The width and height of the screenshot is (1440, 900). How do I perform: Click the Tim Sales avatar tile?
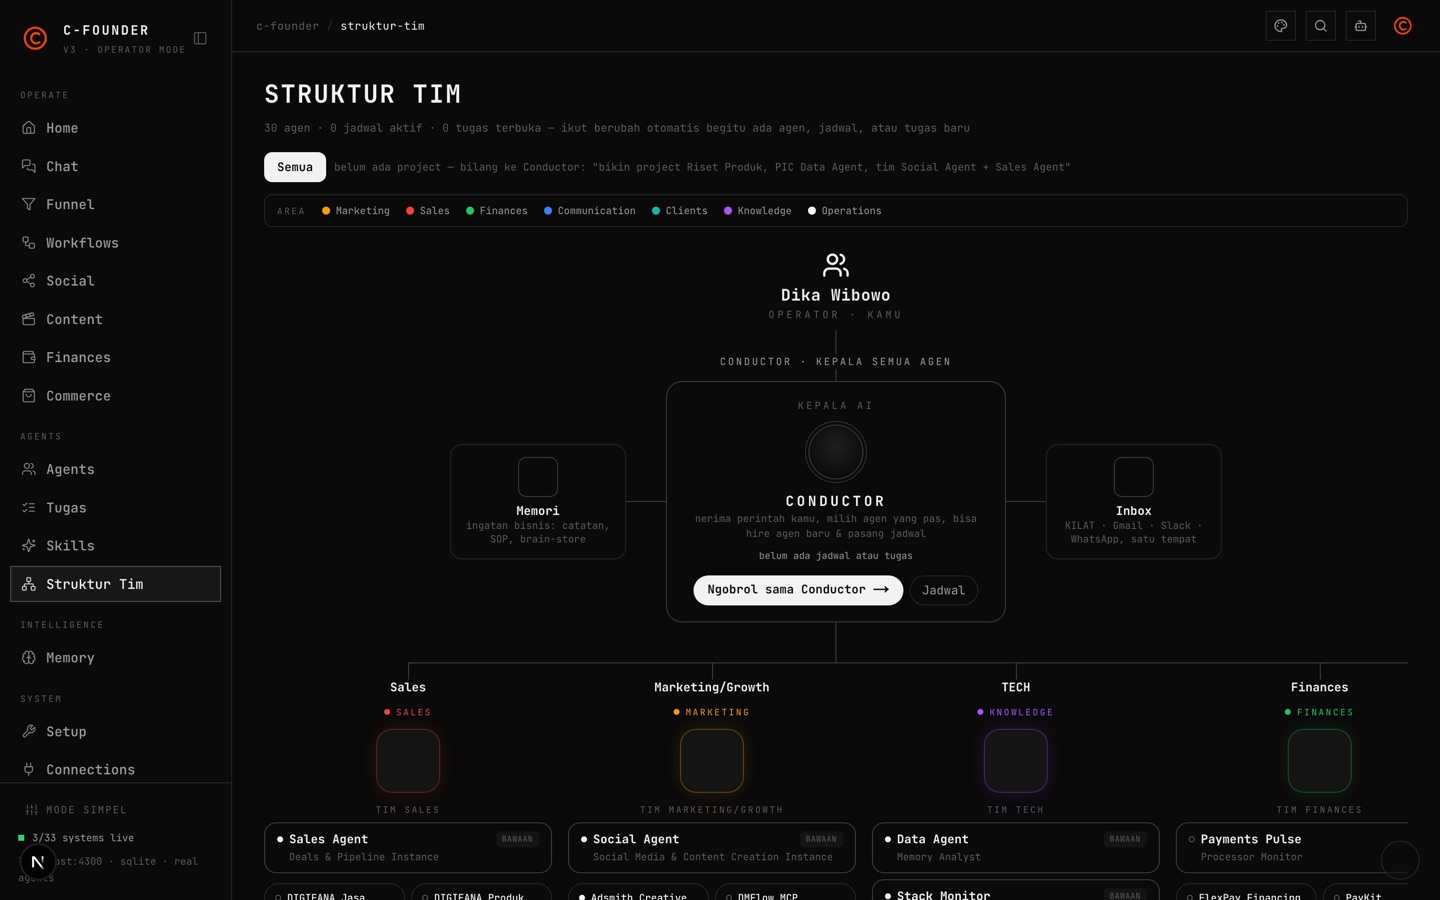tap(408, 761)
